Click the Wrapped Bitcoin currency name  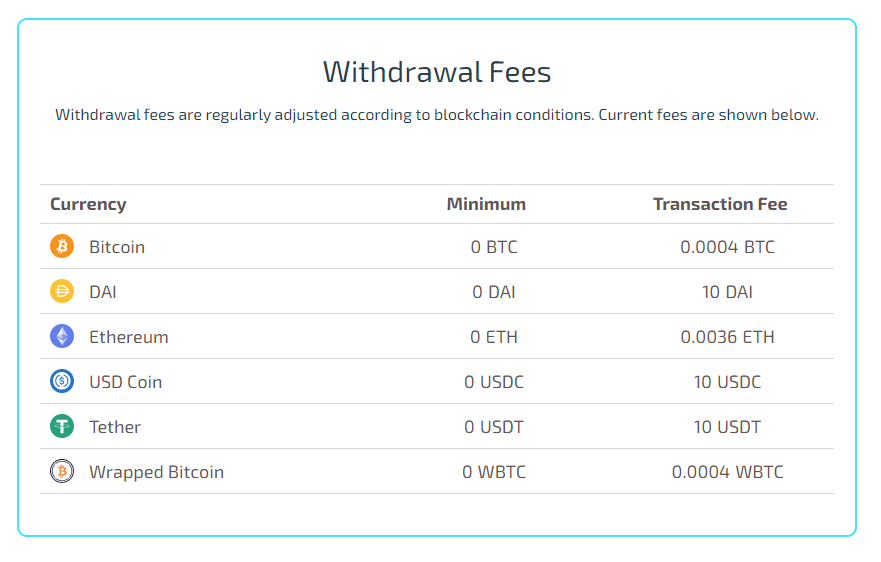(156, 472)
